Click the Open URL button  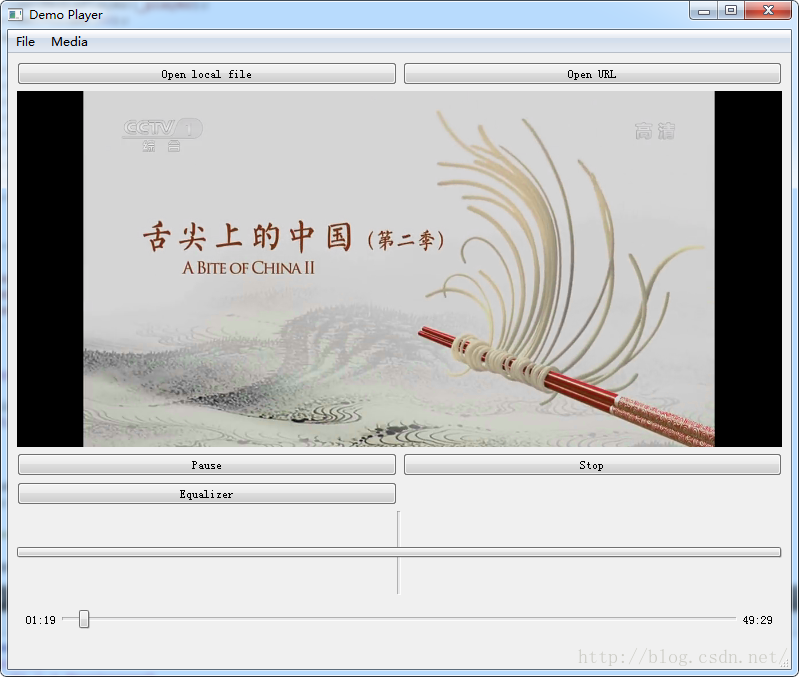592,74
